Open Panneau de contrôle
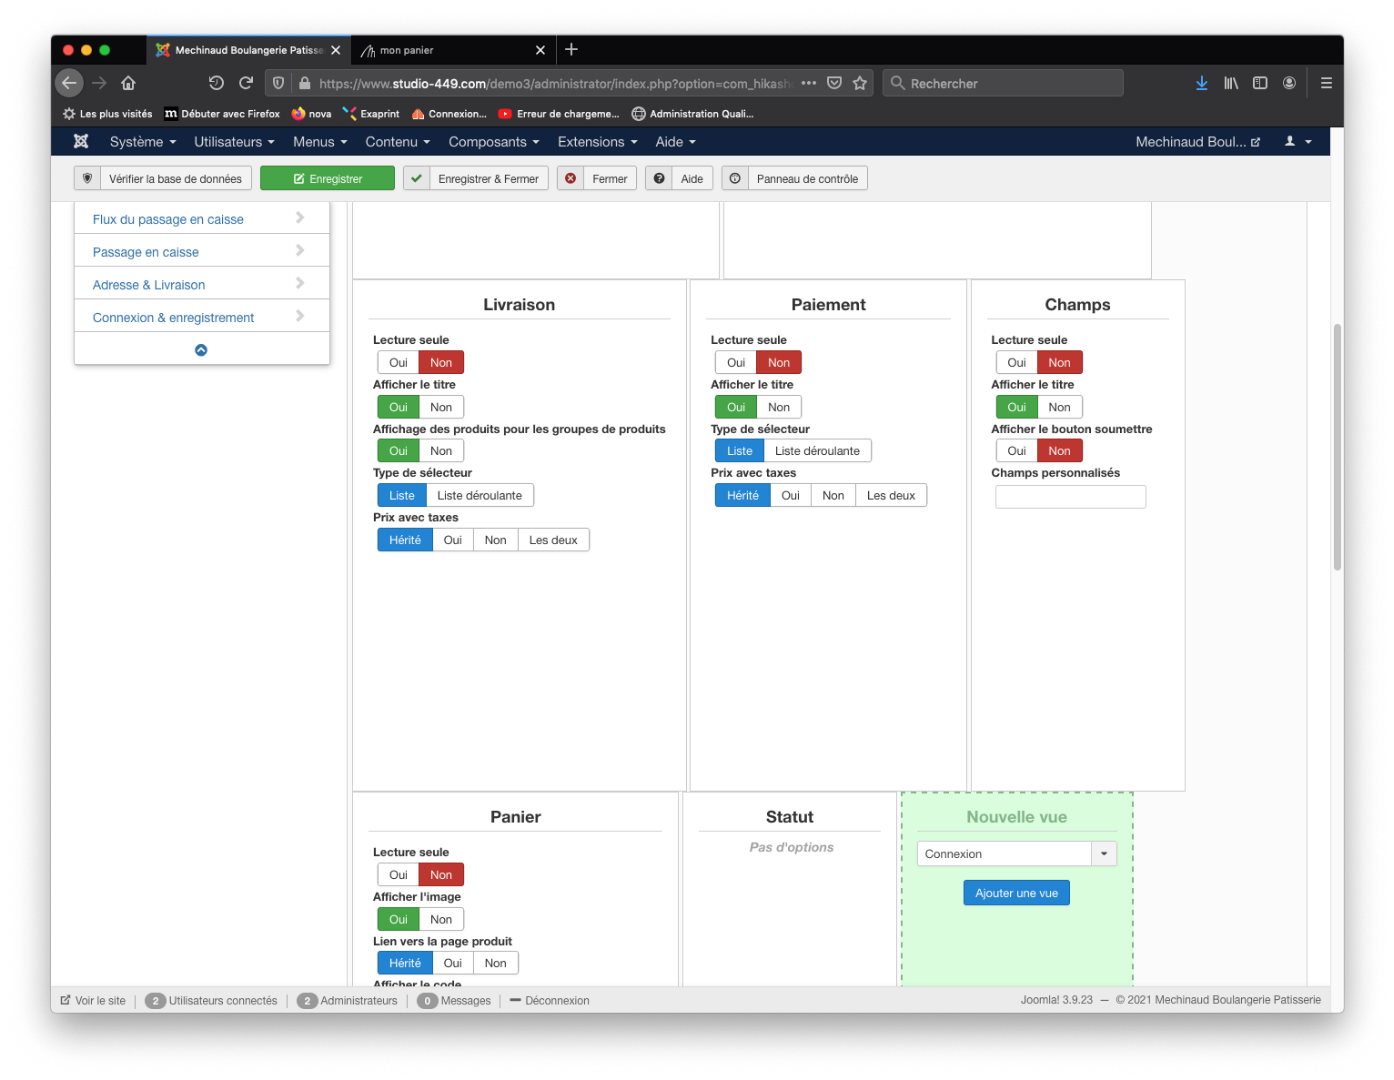This screenshot has width=1394, height=1080. pyautogui.click(x=794, y=178)
